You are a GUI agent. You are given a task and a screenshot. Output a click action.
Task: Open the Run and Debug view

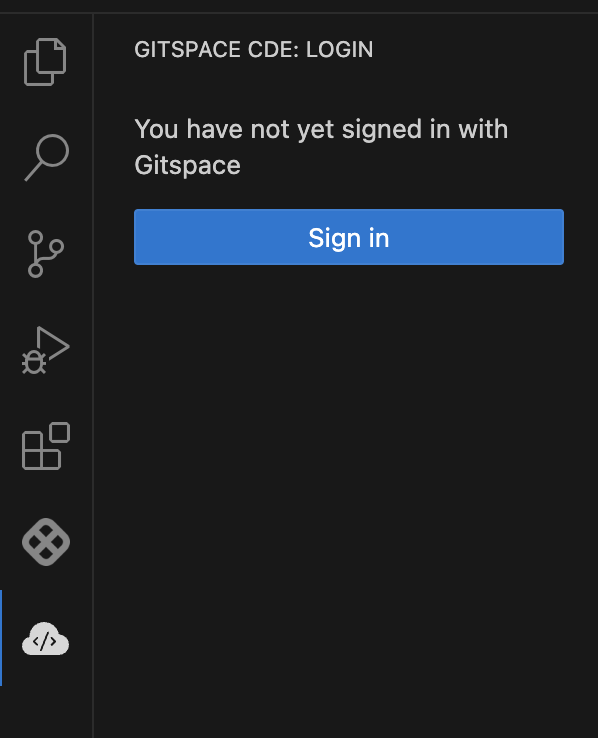coord(46,350)
